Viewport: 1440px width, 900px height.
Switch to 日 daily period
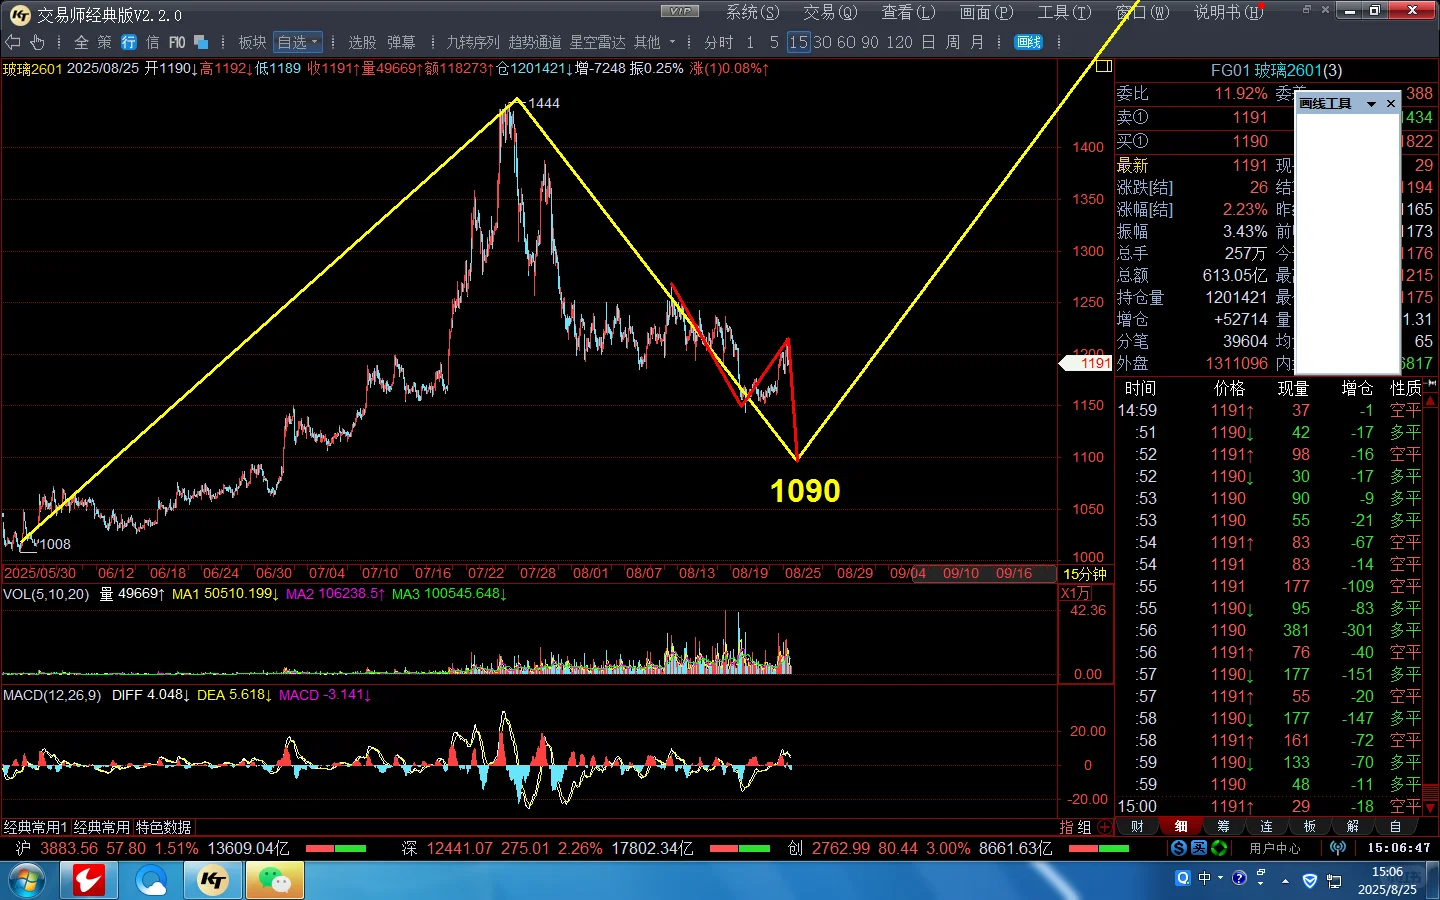pyautogui.click(x=928, y=42)
